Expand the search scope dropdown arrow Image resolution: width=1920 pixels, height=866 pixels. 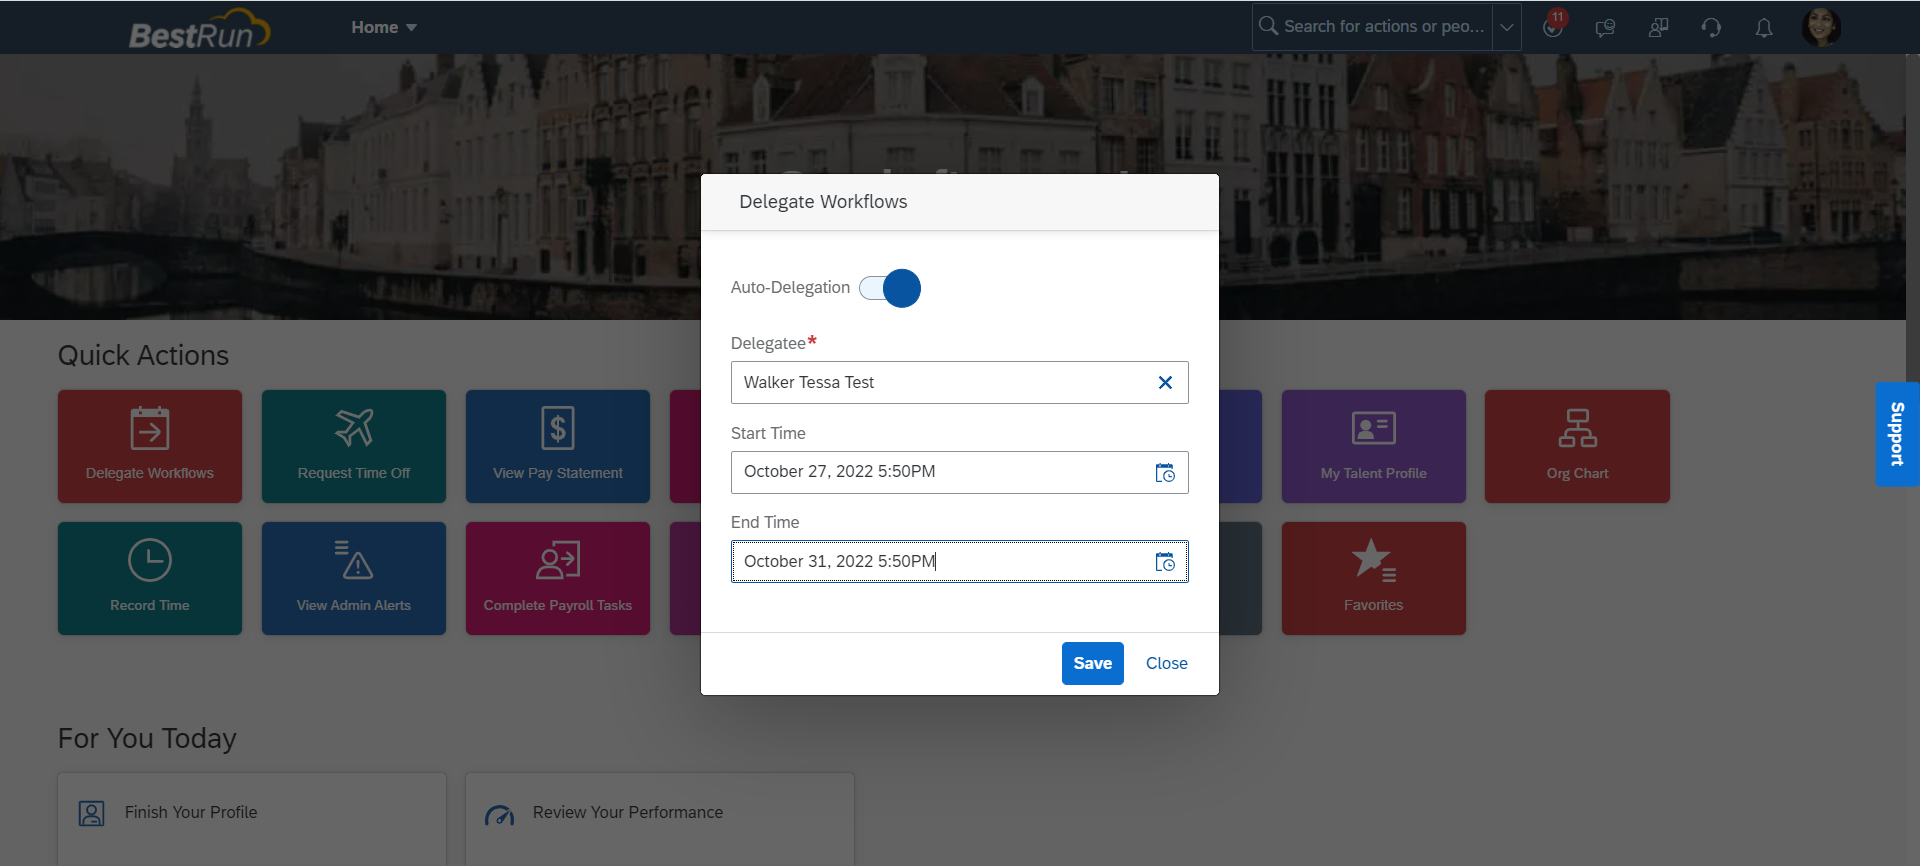click(x=1507, y=27)
